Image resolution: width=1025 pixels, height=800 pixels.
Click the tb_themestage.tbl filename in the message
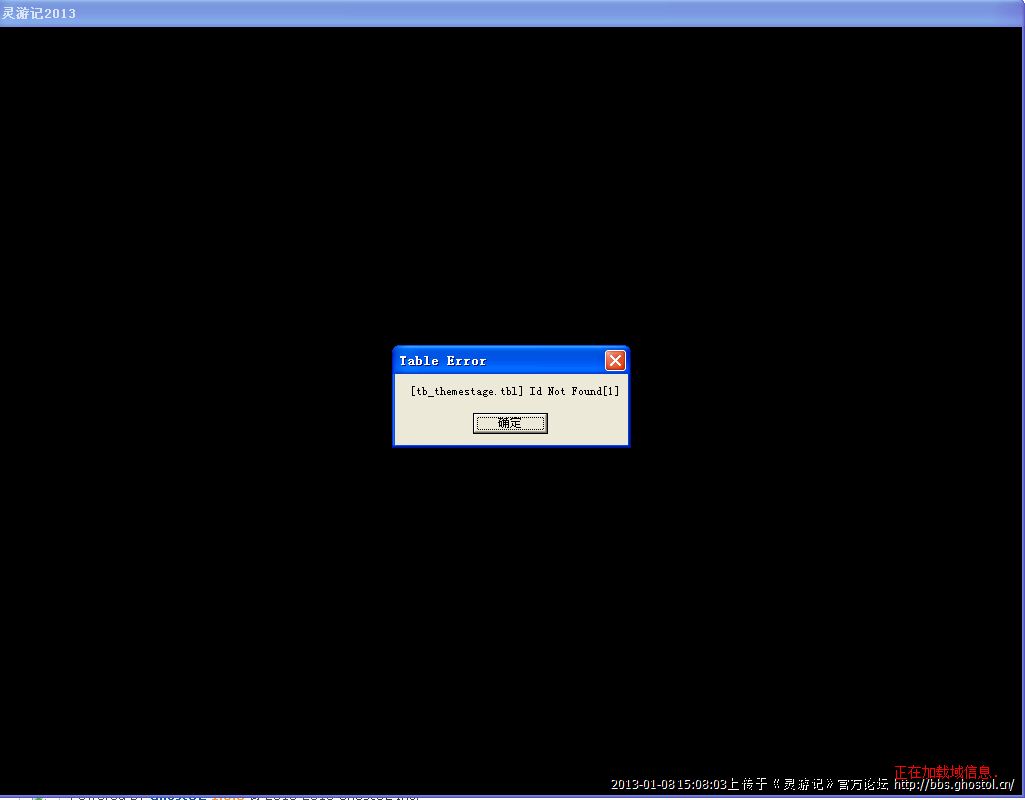(467, 391)
